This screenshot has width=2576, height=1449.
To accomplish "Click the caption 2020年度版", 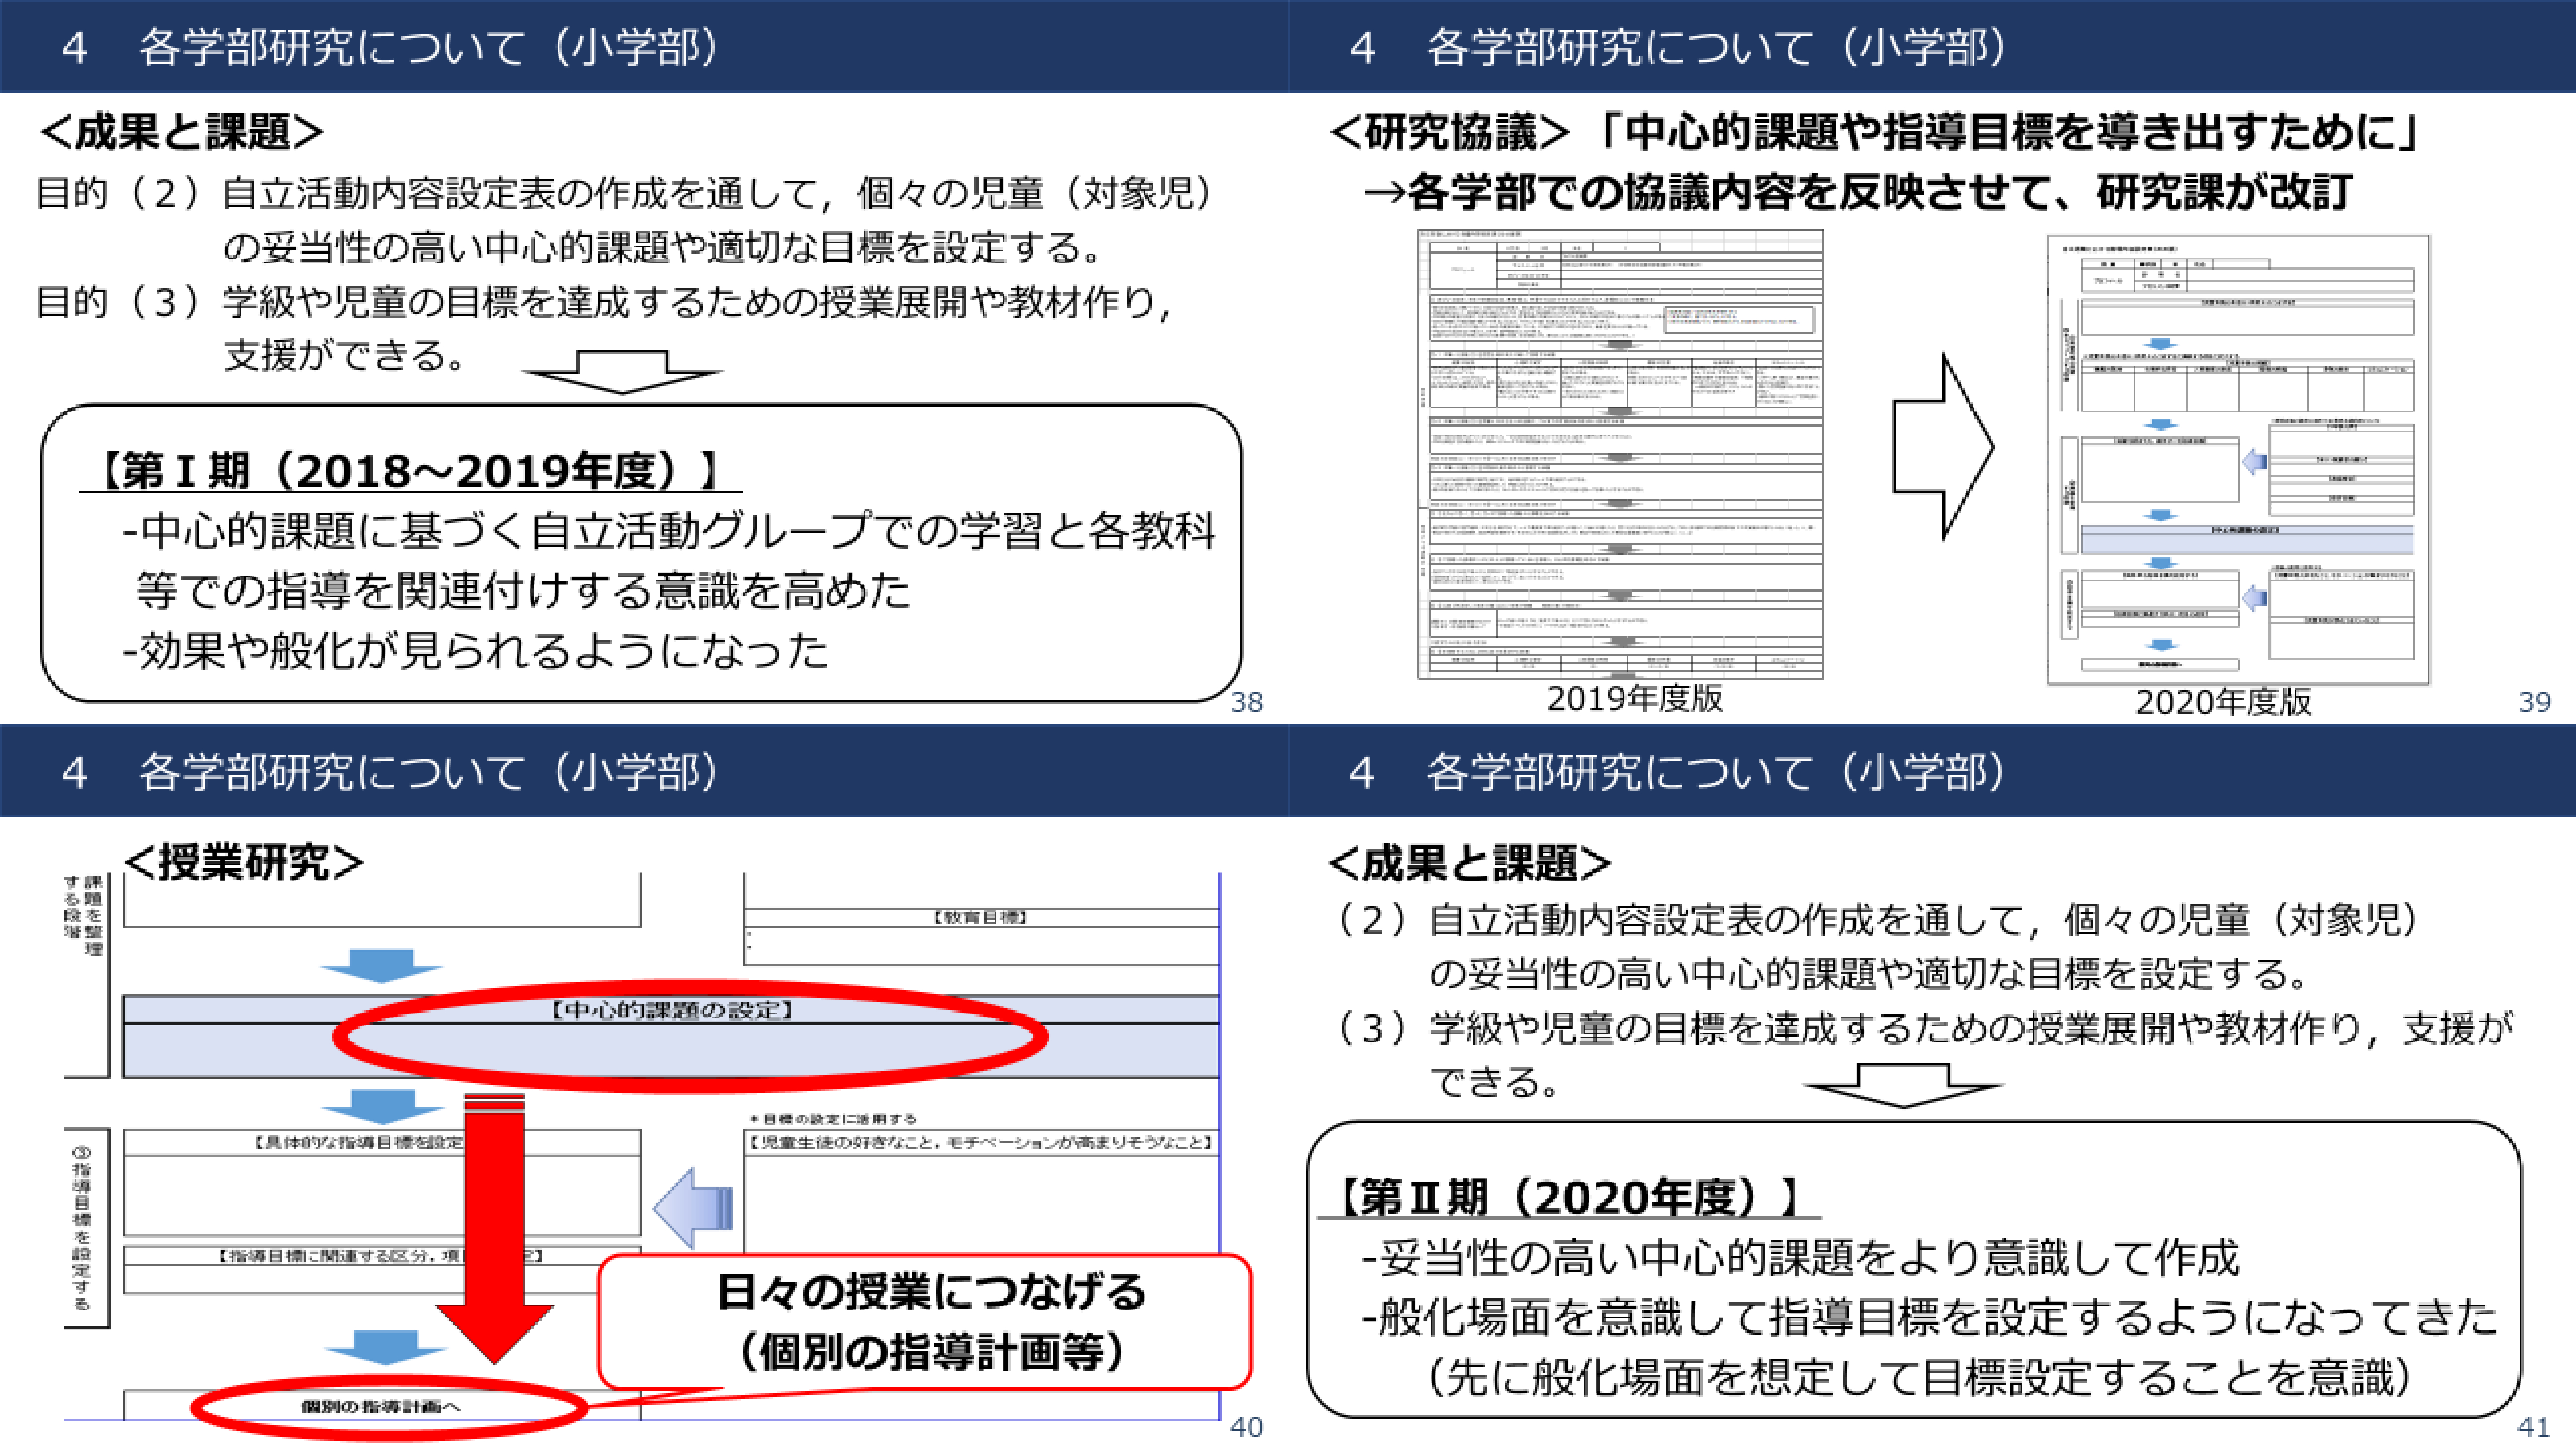I will pyautogui.click(x=2223, y=702).
